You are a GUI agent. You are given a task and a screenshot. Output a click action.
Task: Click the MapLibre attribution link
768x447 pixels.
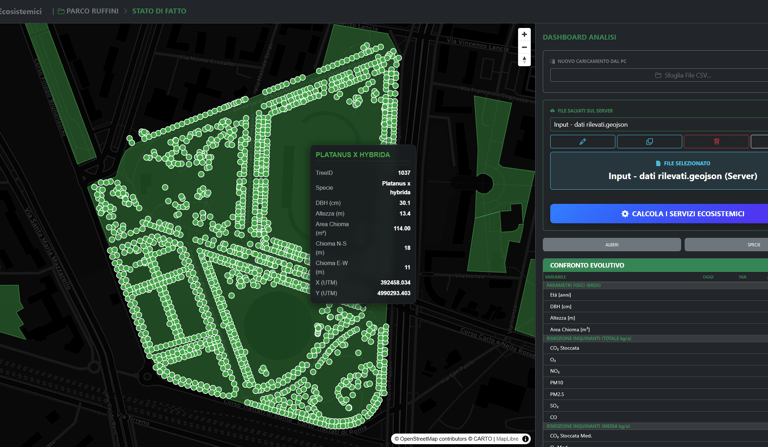(507, 439)
